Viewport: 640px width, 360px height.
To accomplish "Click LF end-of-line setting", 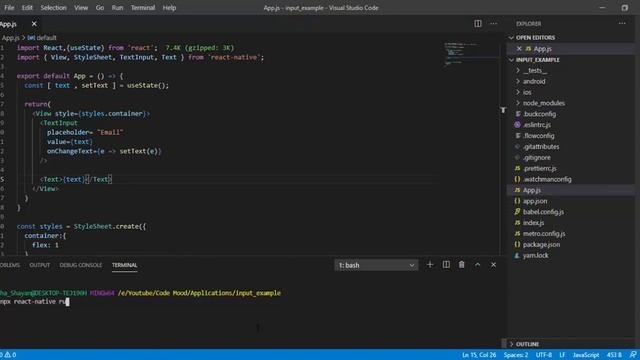I will point(562,355).
